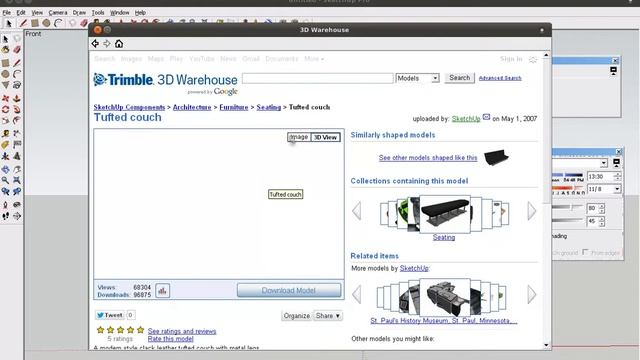Open the Window menu
The image size is (640, 360).
point(120,13)
